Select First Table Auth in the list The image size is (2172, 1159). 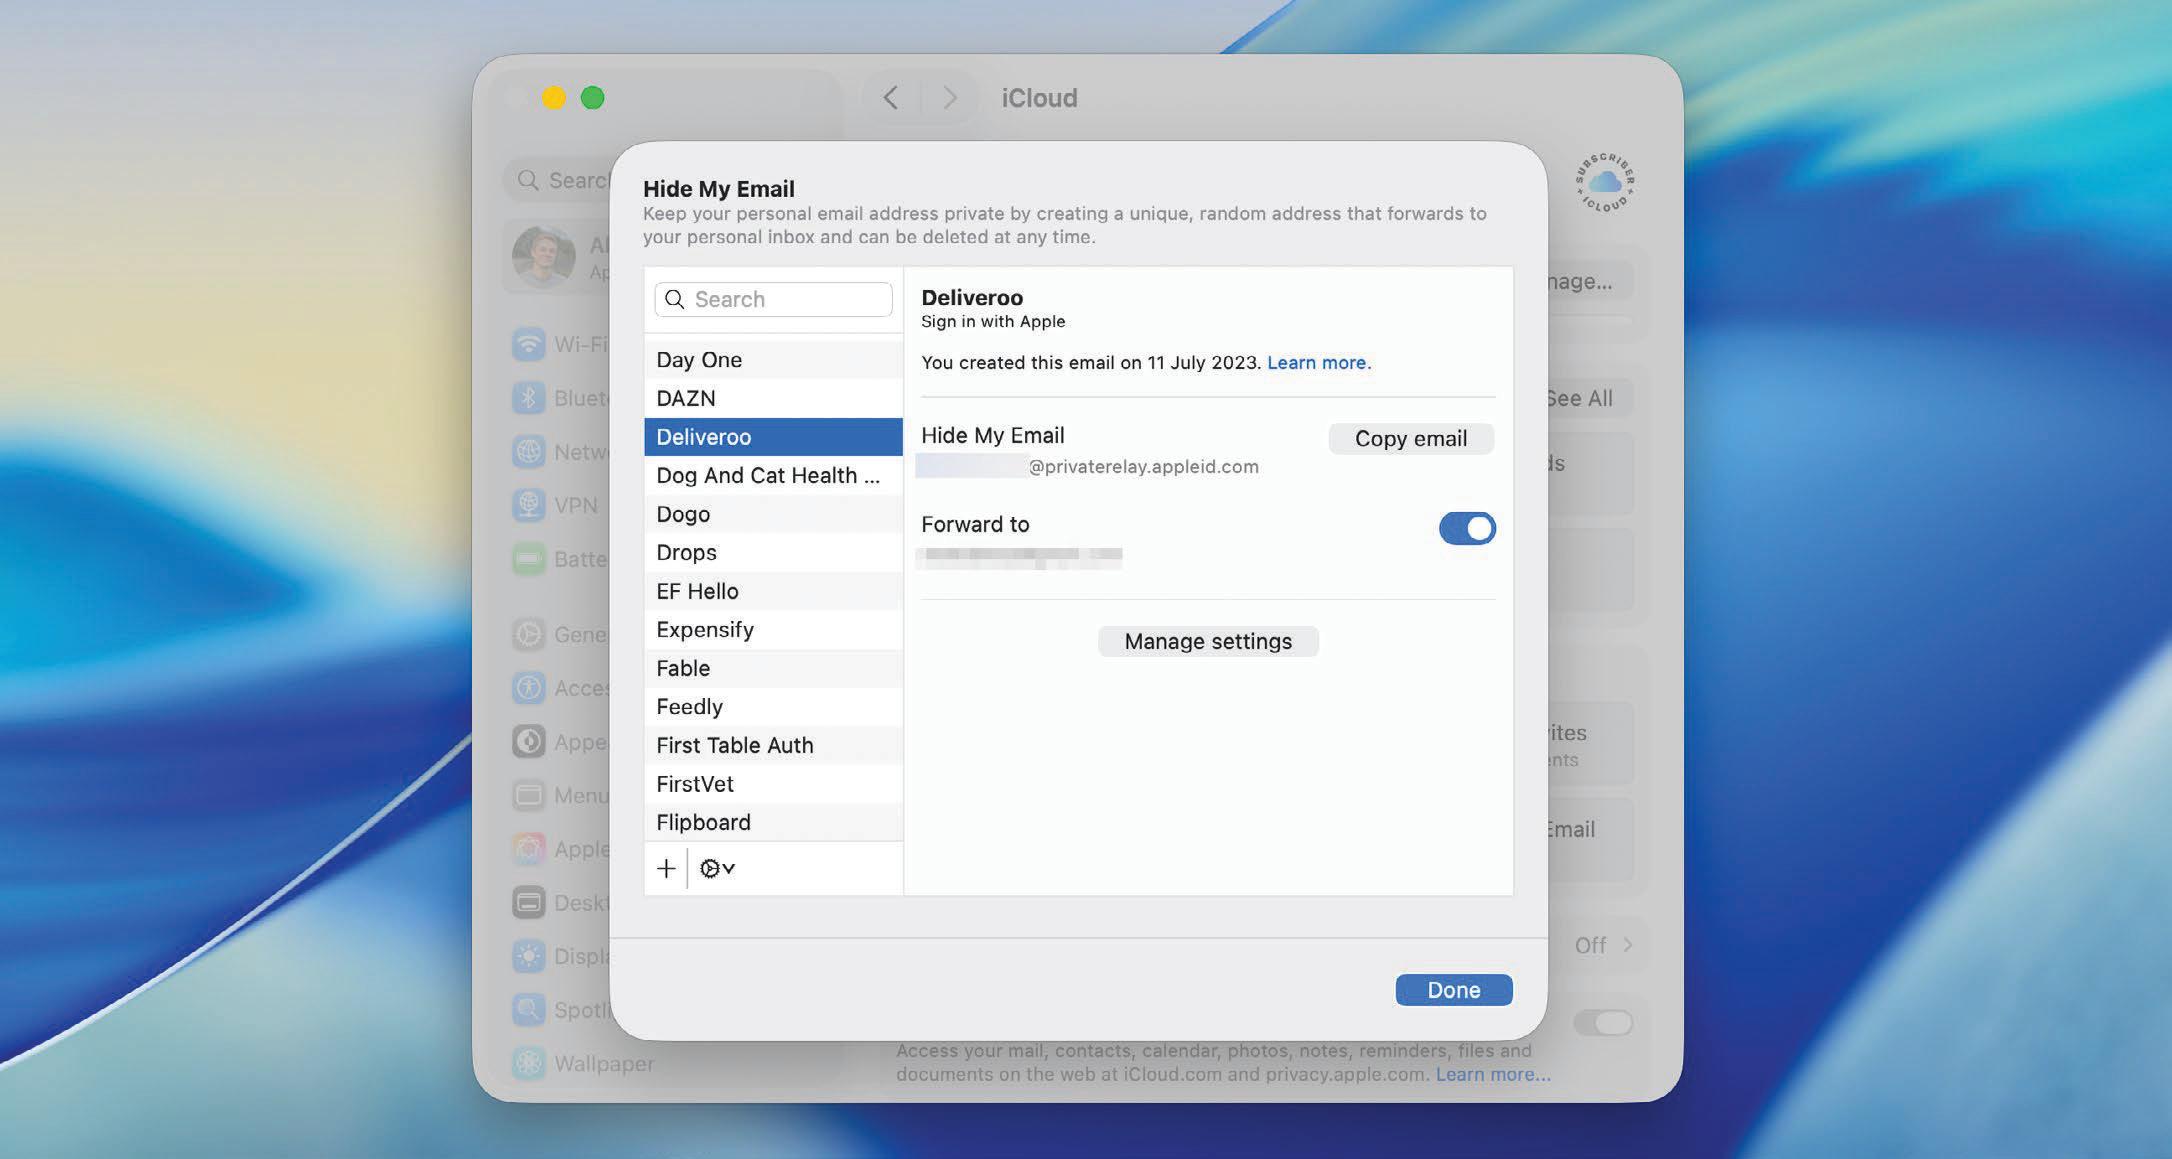click(773, 745)
